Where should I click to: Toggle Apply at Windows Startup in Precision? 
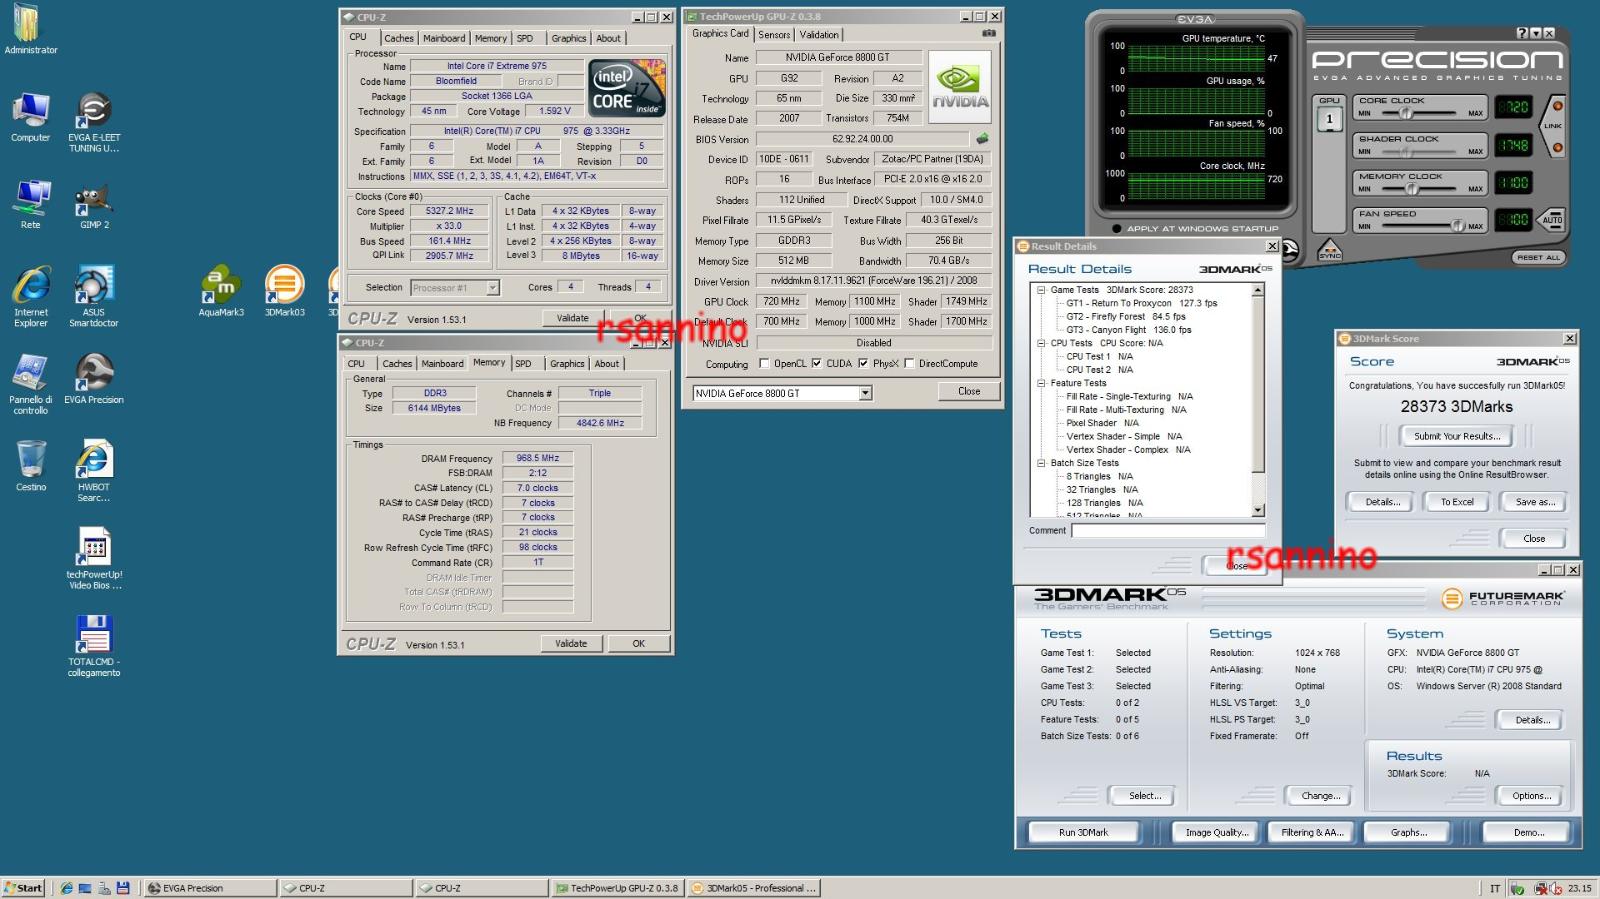tap(1117, 228)
